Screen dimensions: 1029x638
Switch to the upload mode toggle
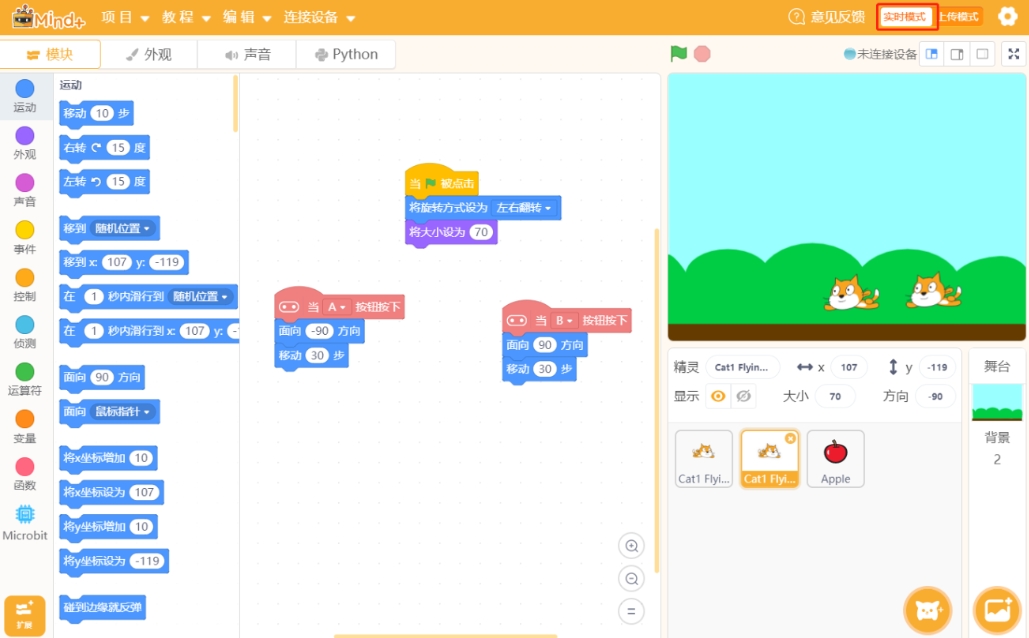(x=958, y=17)
